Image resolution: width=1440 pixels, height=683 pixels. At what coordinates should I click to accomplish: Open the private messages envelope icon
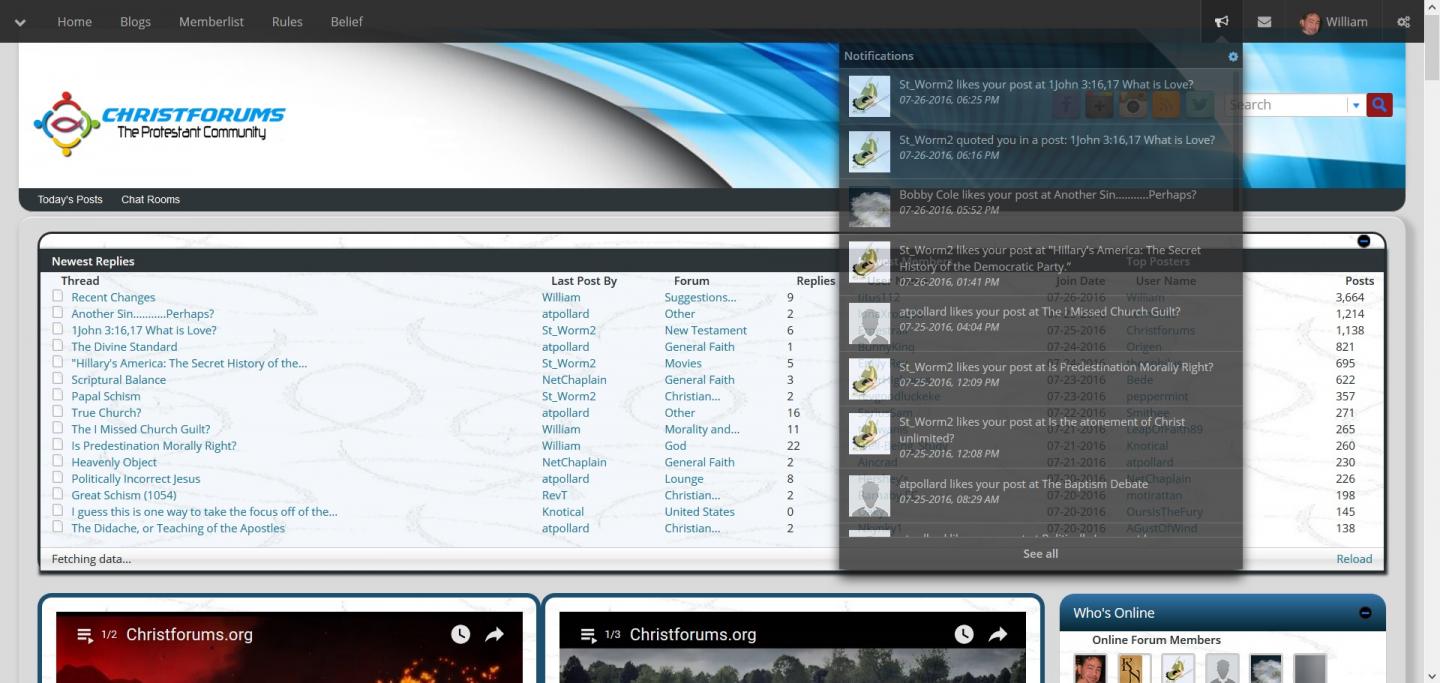[x=1264, y=22]
